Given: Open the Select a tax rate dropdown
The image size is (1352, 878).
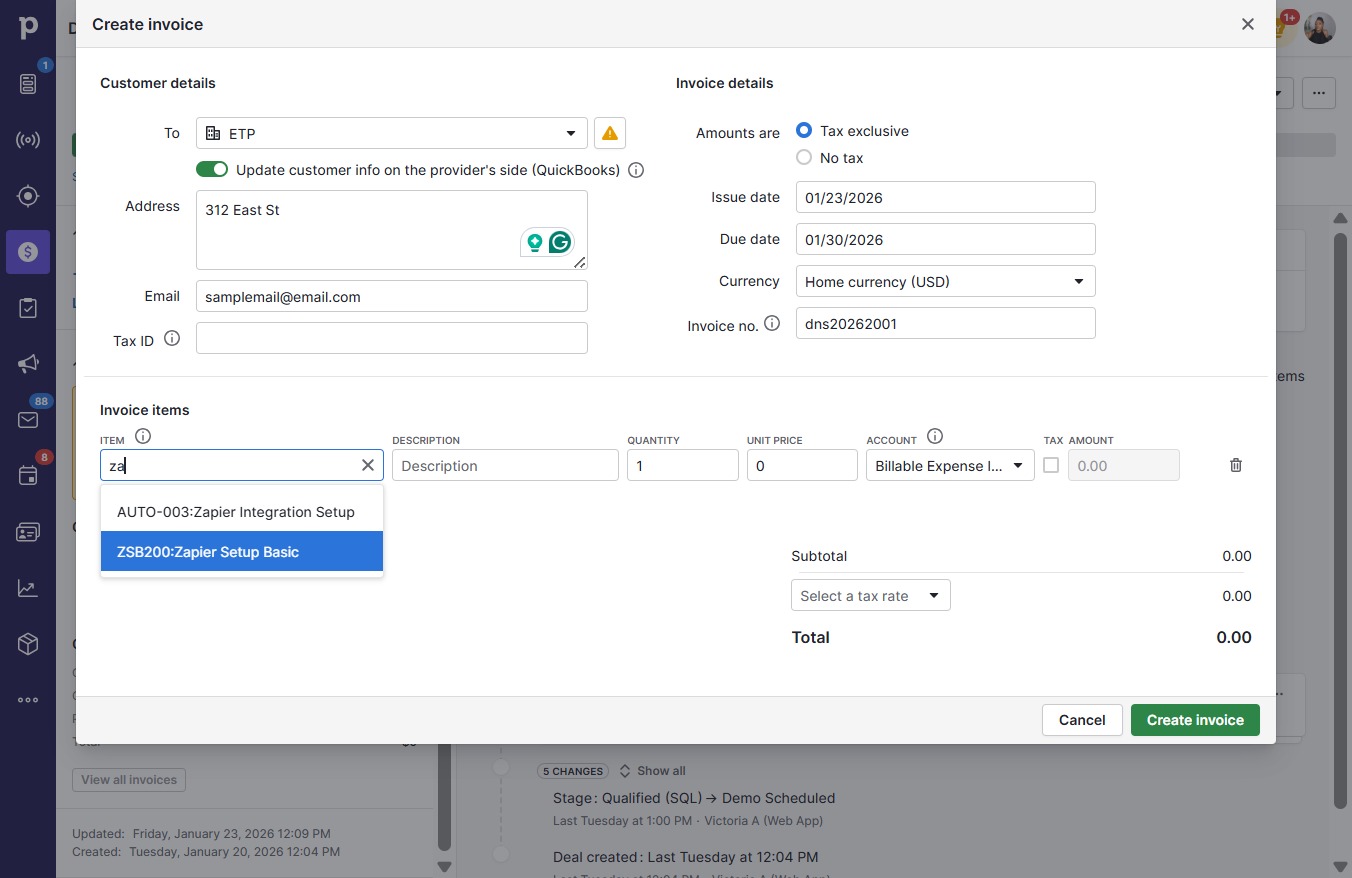Looking at the screenshot, I should 871,596.
